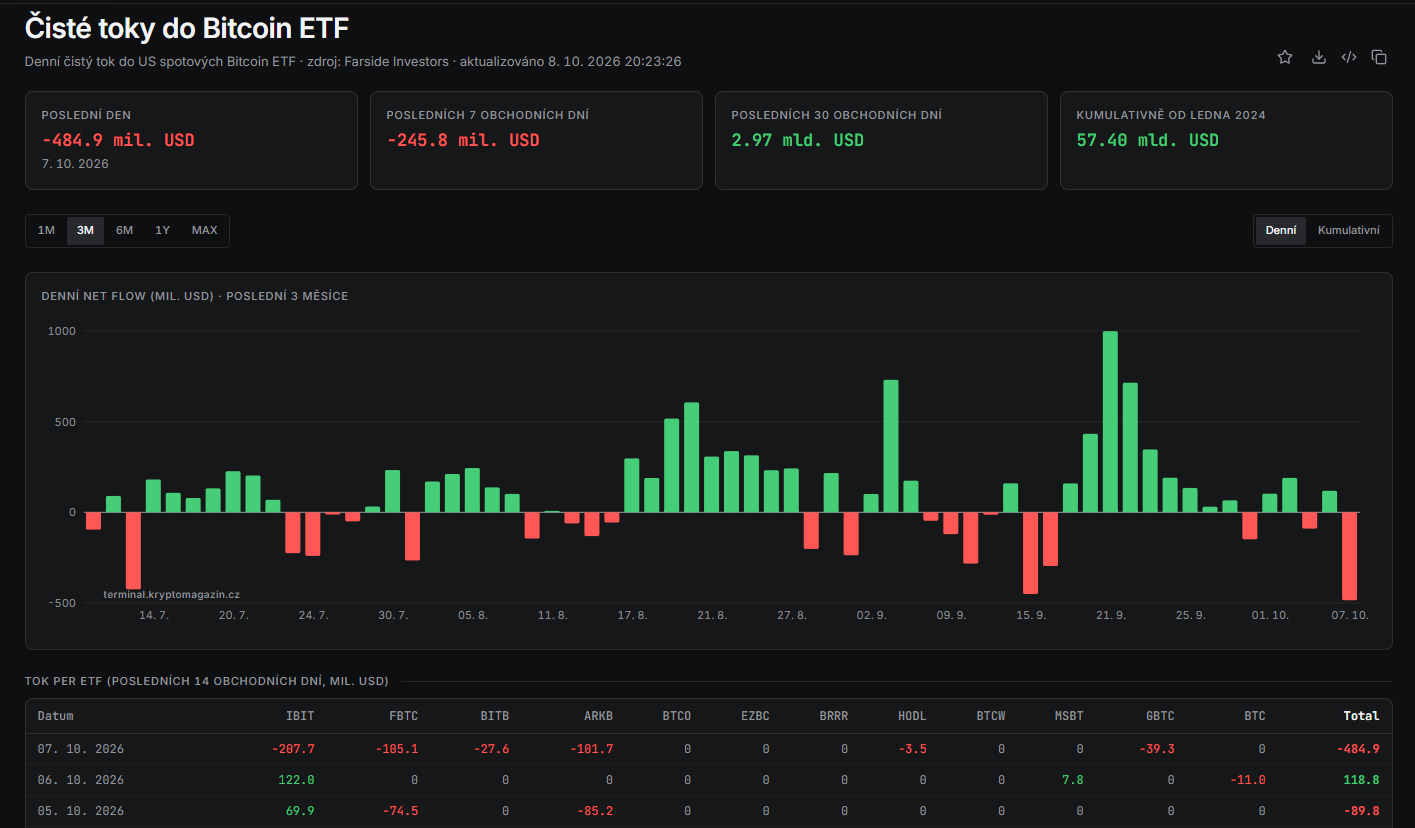Image resolution: width=1415 pixels, height=828 pixels.
Task: Open the Posledních 30 obchodních dní card
Action: pyautogui.click(x=881, y=140)
